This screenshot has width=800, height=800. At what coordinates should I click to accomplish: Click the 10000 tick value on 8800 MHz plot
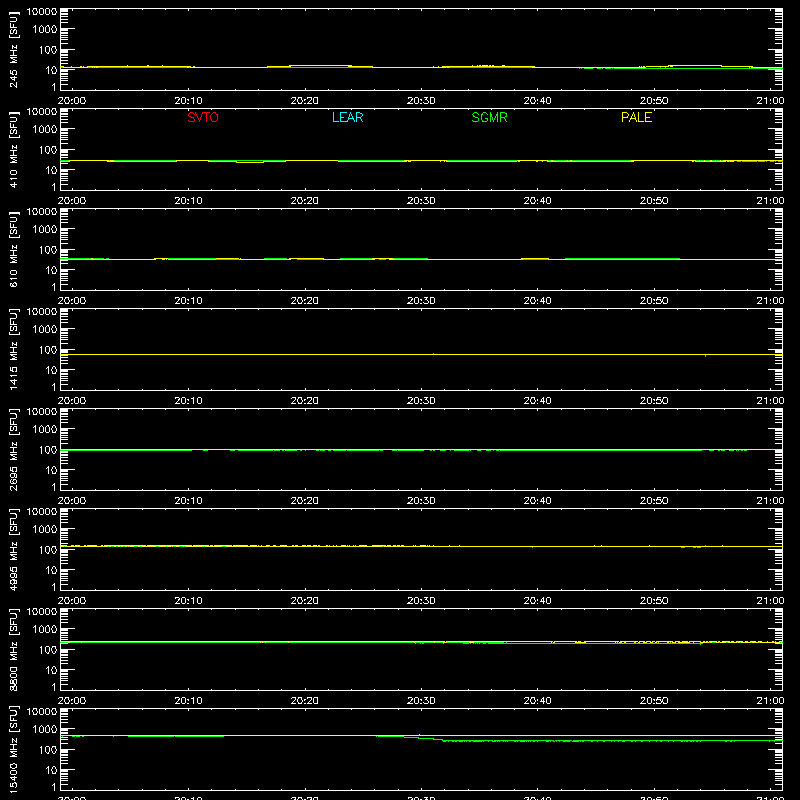click(x=42, y=612)
